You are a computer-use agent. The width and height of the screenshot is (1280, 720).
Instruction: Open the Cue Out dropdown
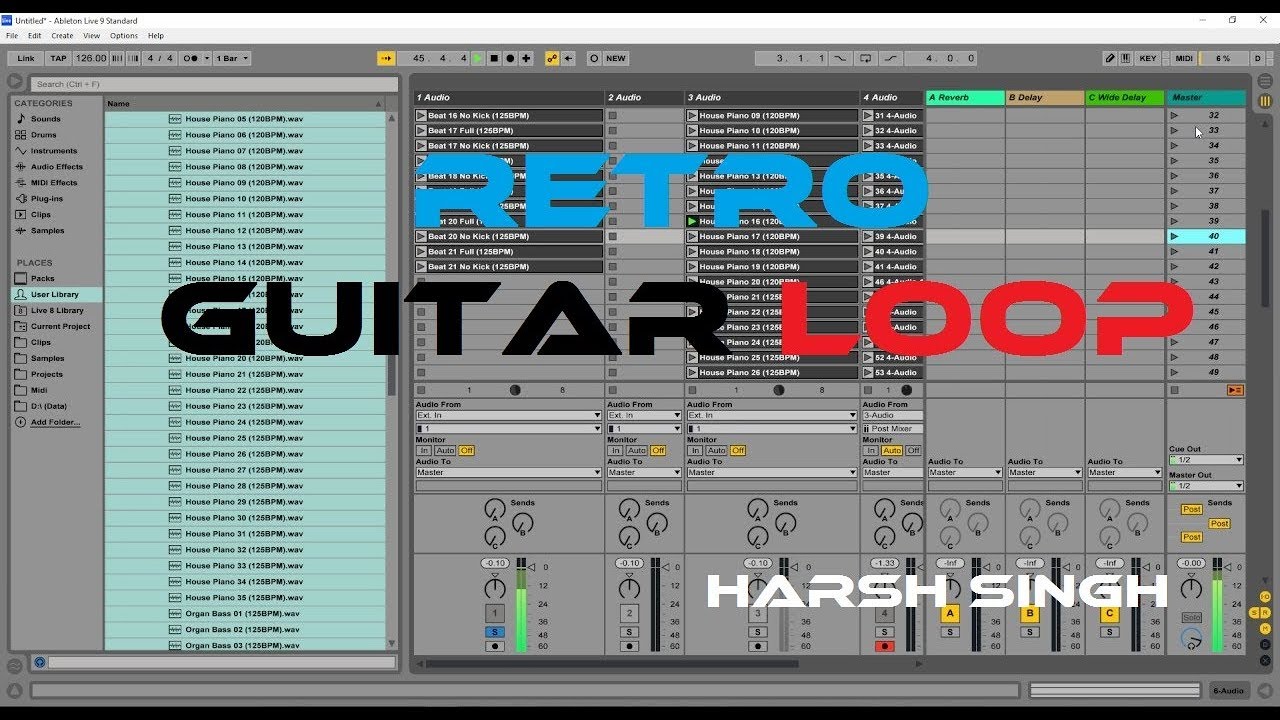click(x=1206, y=460)
